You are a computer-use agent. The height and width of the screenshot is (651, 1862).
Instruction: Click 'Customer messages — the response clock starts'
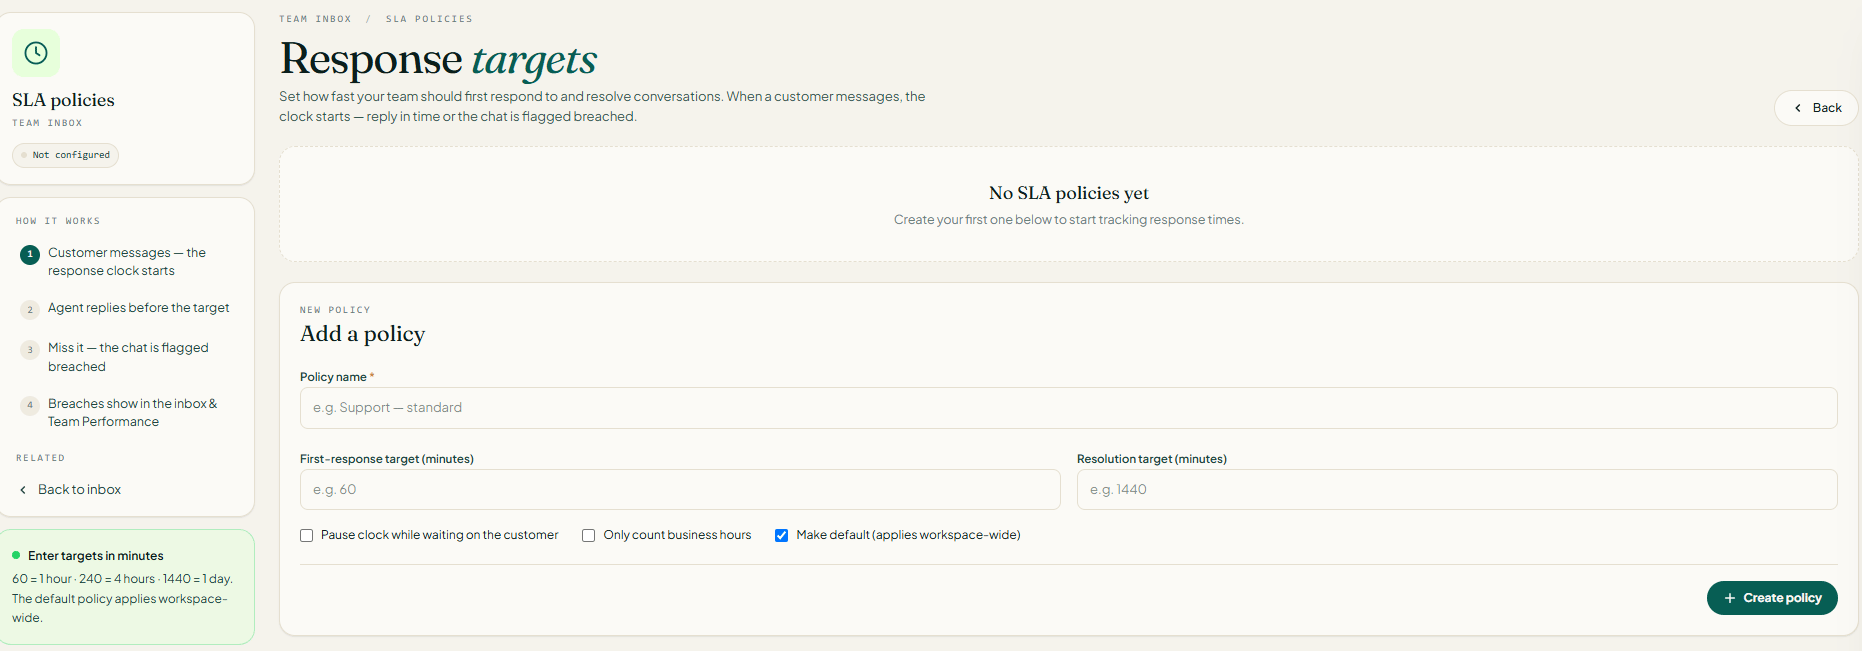(x=127, y=262)
